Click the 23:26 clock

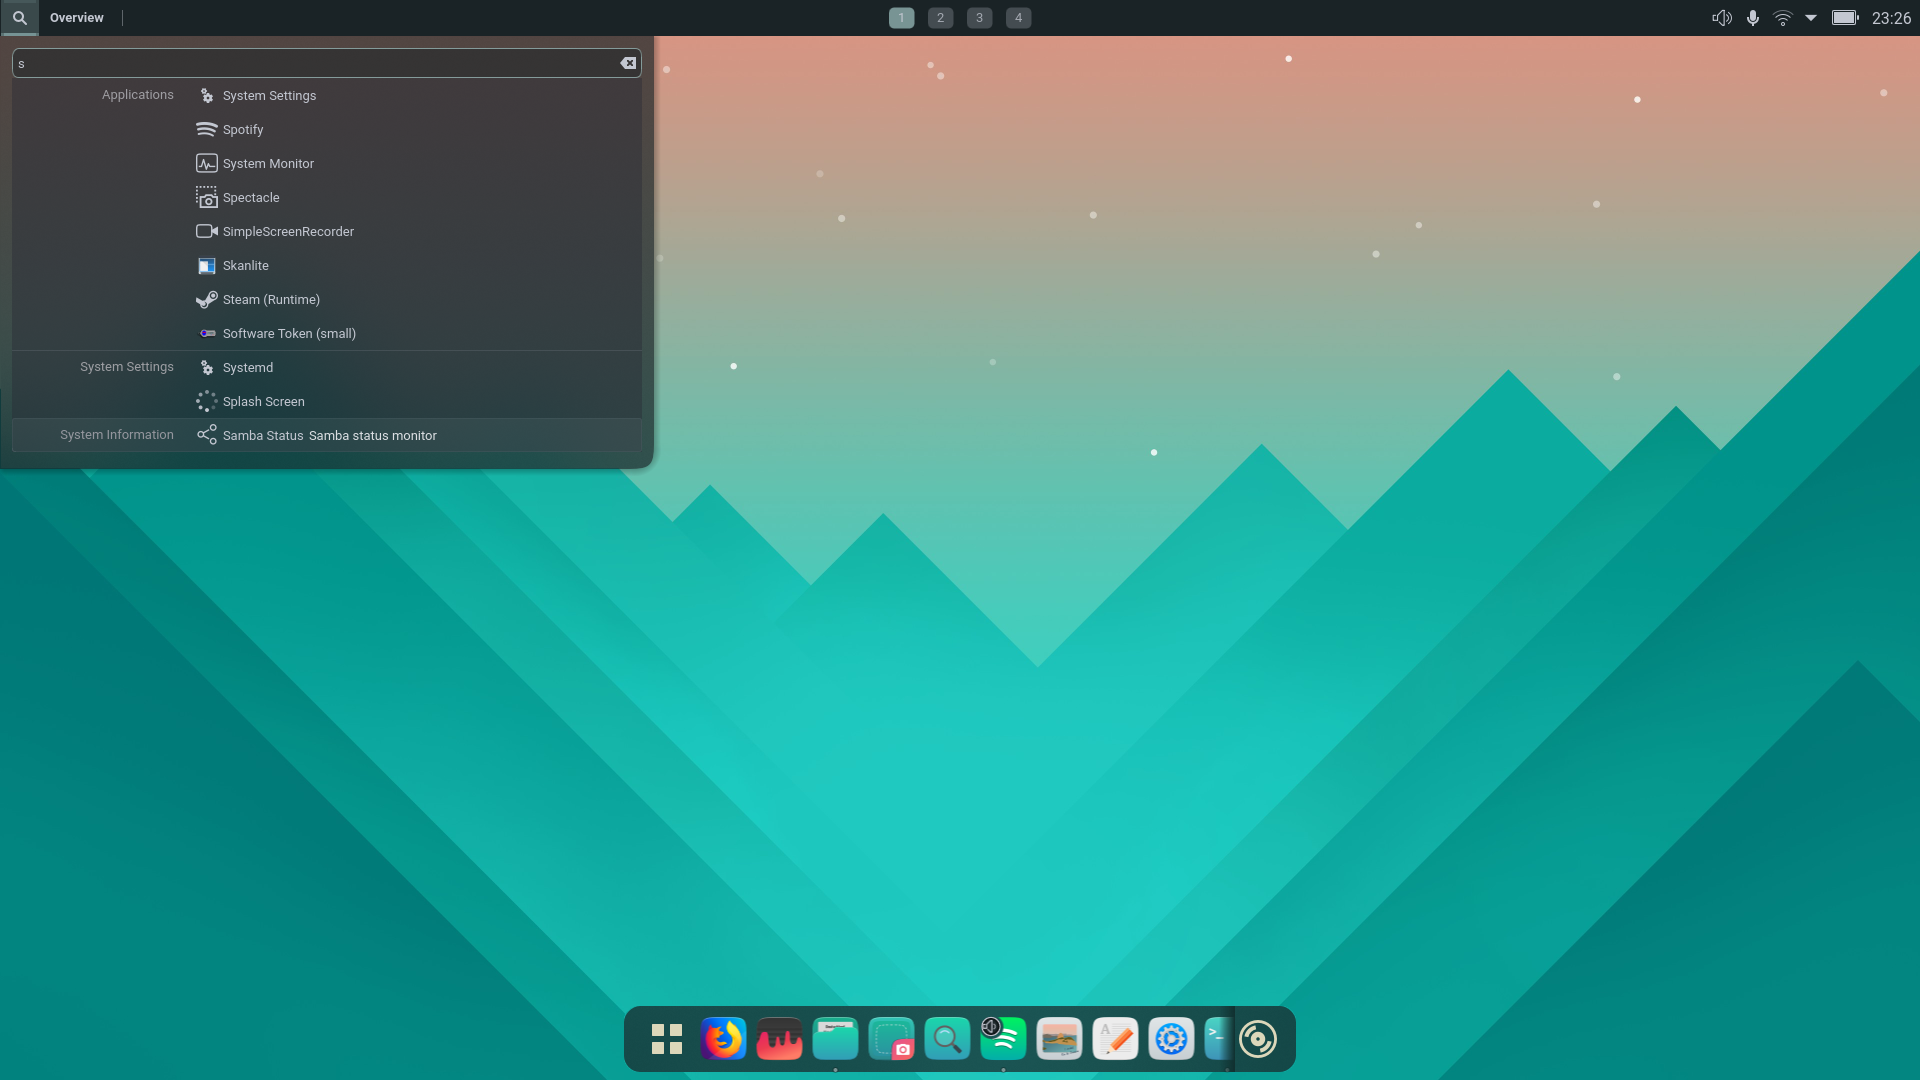[1891, 18]
